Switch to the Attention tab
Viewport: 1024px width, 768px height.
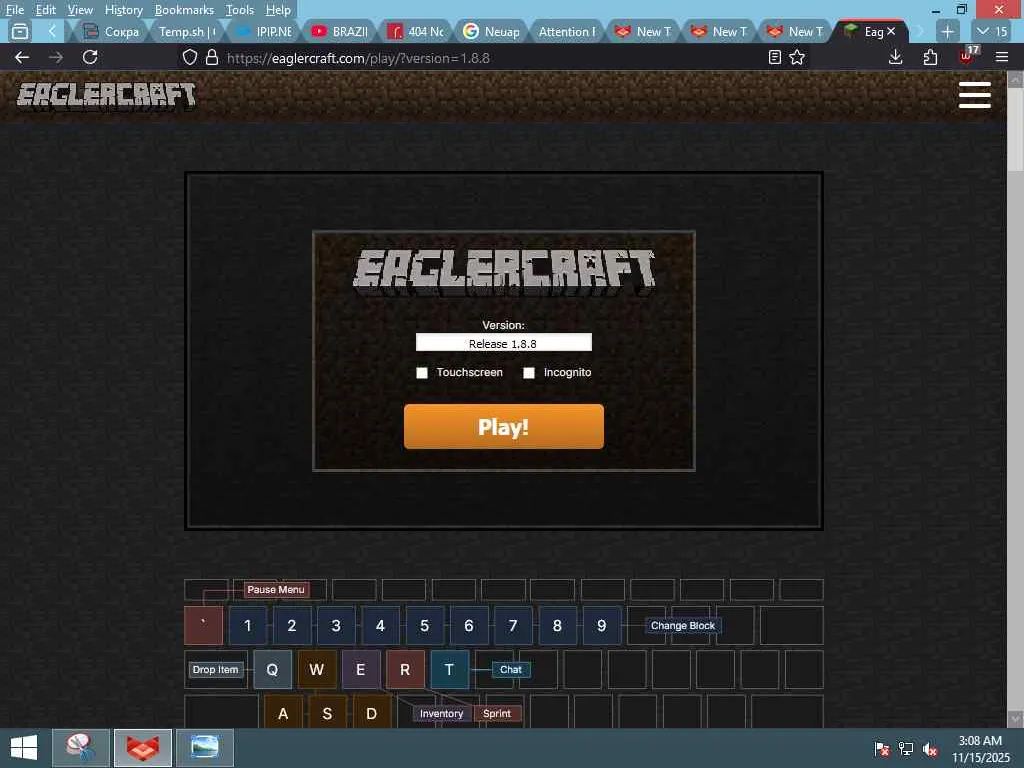point(567,31)
